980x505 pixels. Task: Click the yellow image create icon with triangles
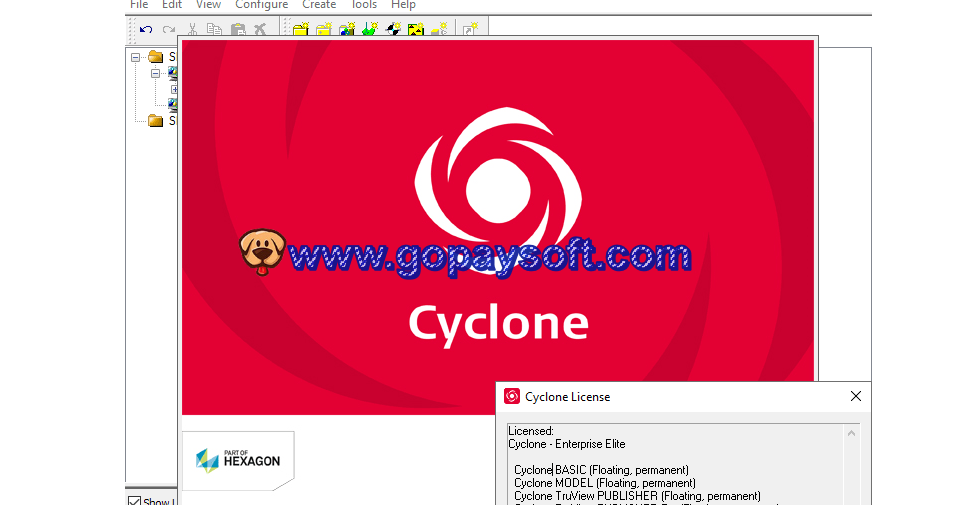[x=416, y=29]
